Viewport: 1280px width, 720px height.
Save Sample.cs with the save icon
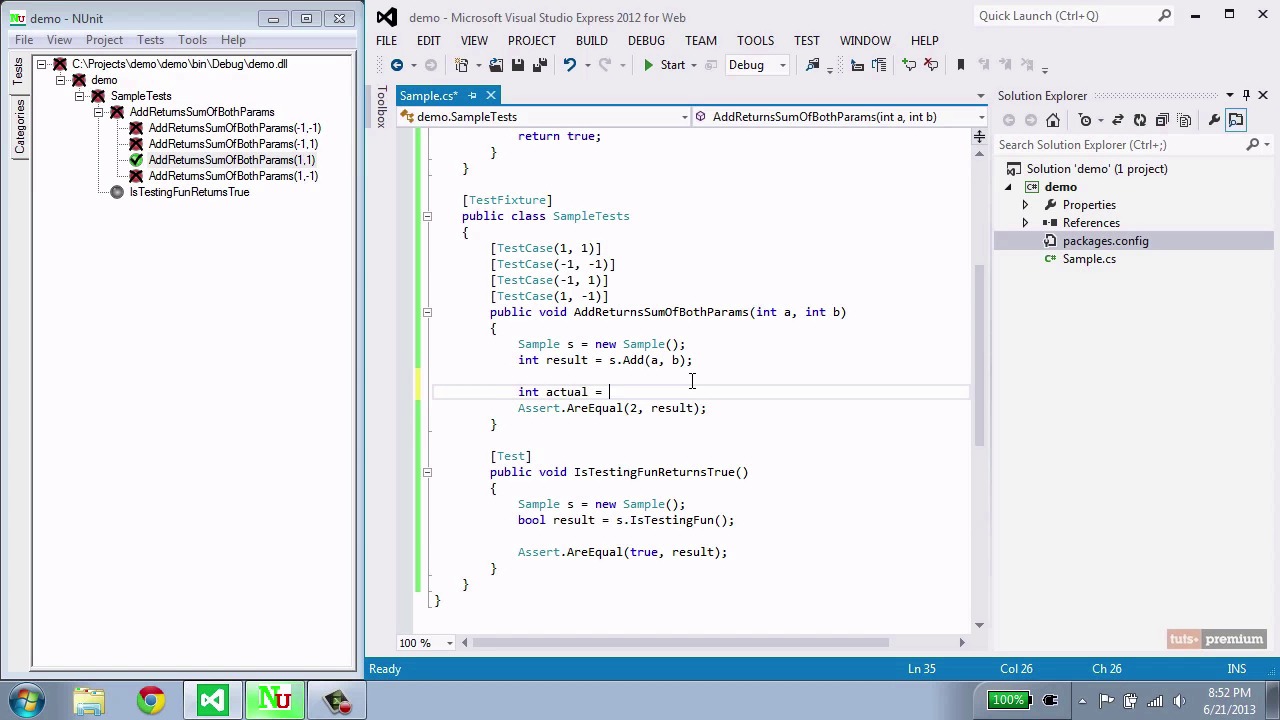pos(518,65)
